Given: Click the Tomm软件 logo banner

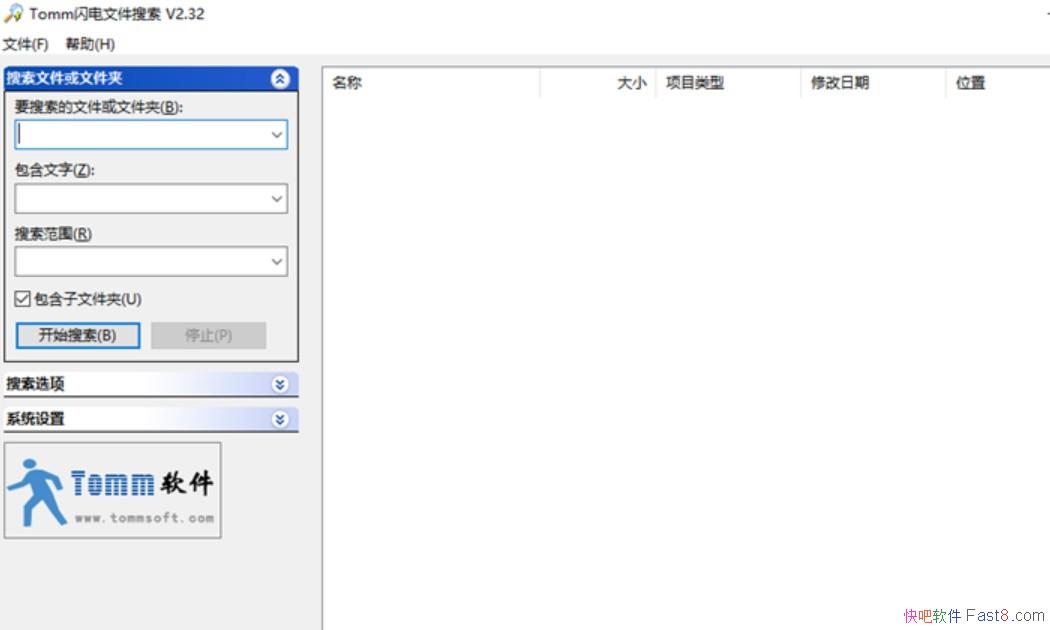Looking at the screenshot, I should [x=113, y=490].
